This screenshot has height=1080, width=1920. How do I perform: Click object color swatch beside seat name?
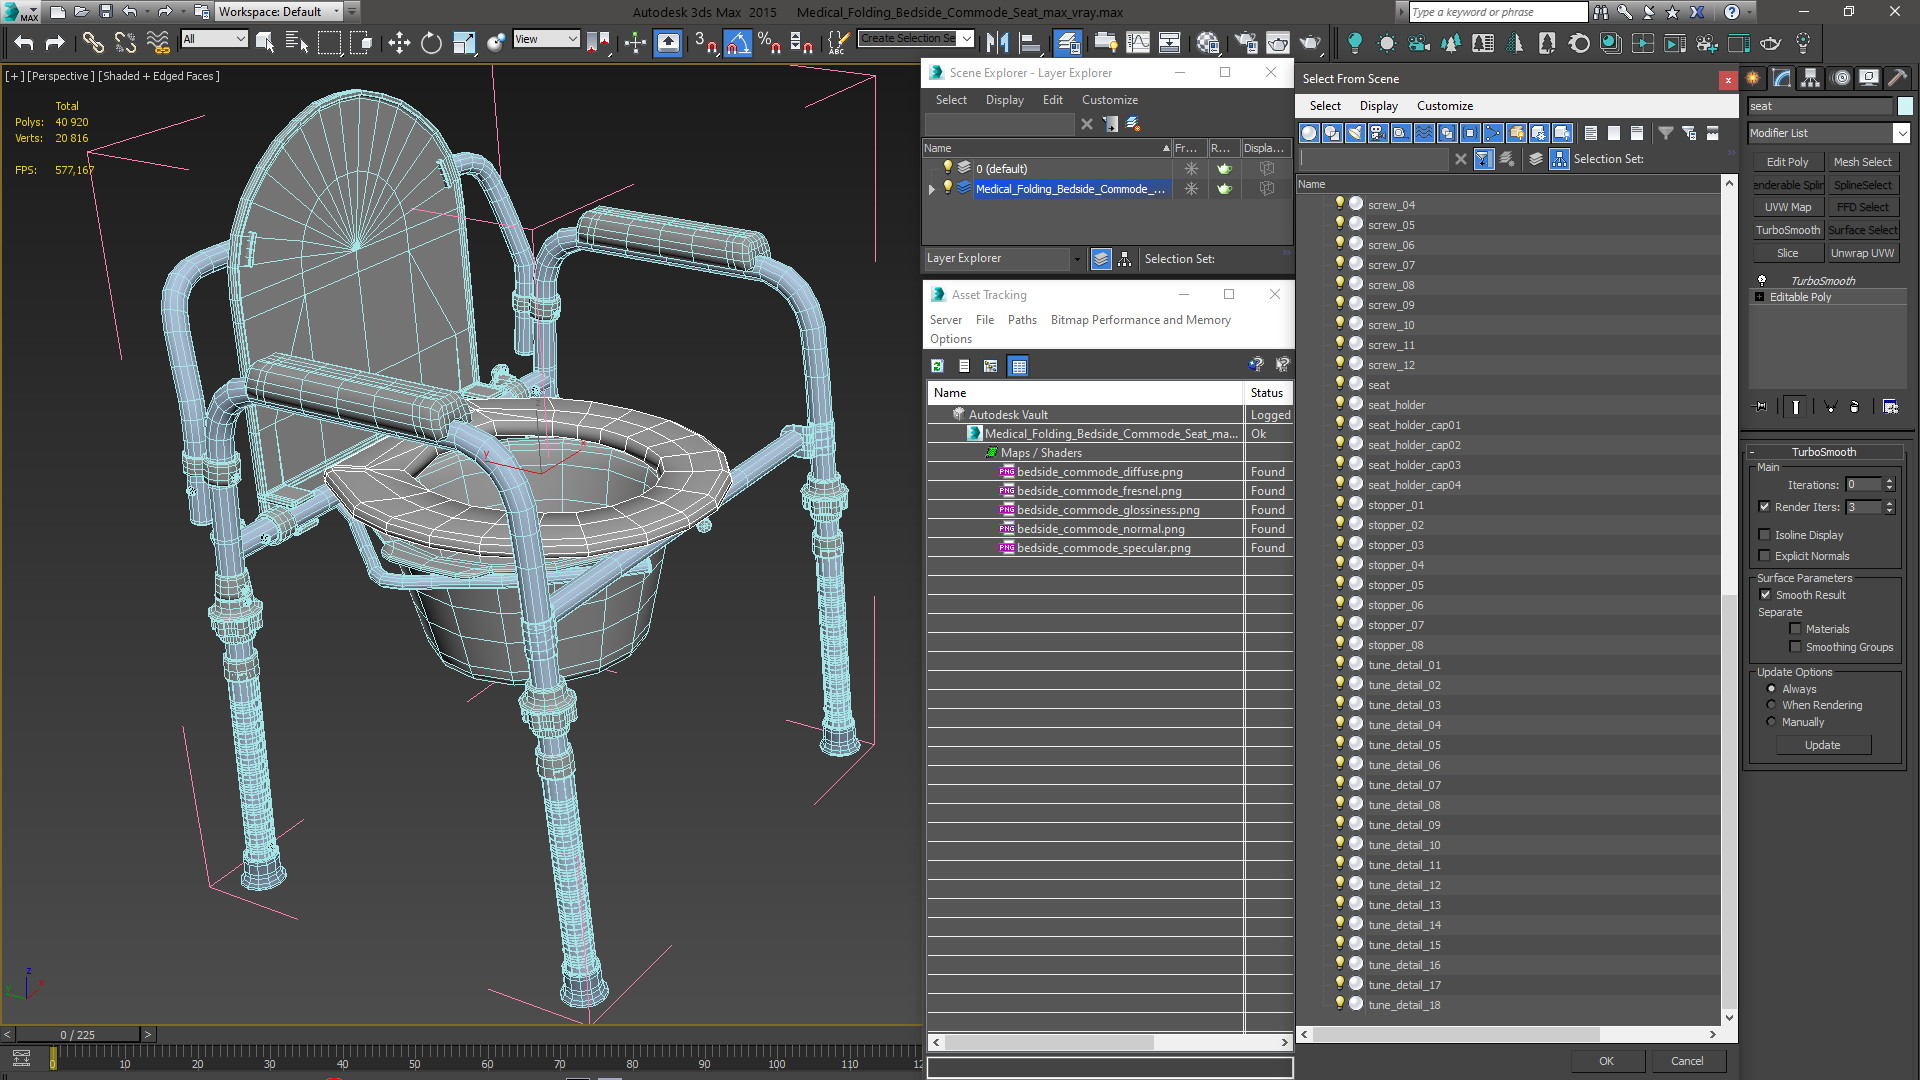1904,106
